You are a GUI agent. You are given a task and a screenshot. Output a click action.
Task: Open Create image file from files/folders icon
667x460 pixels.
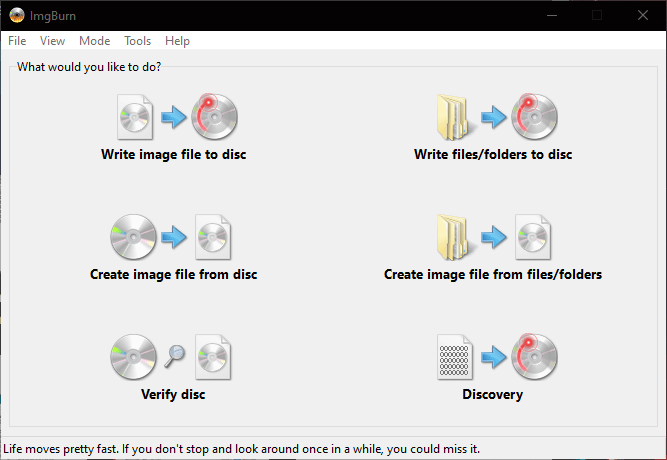[493, 237]
